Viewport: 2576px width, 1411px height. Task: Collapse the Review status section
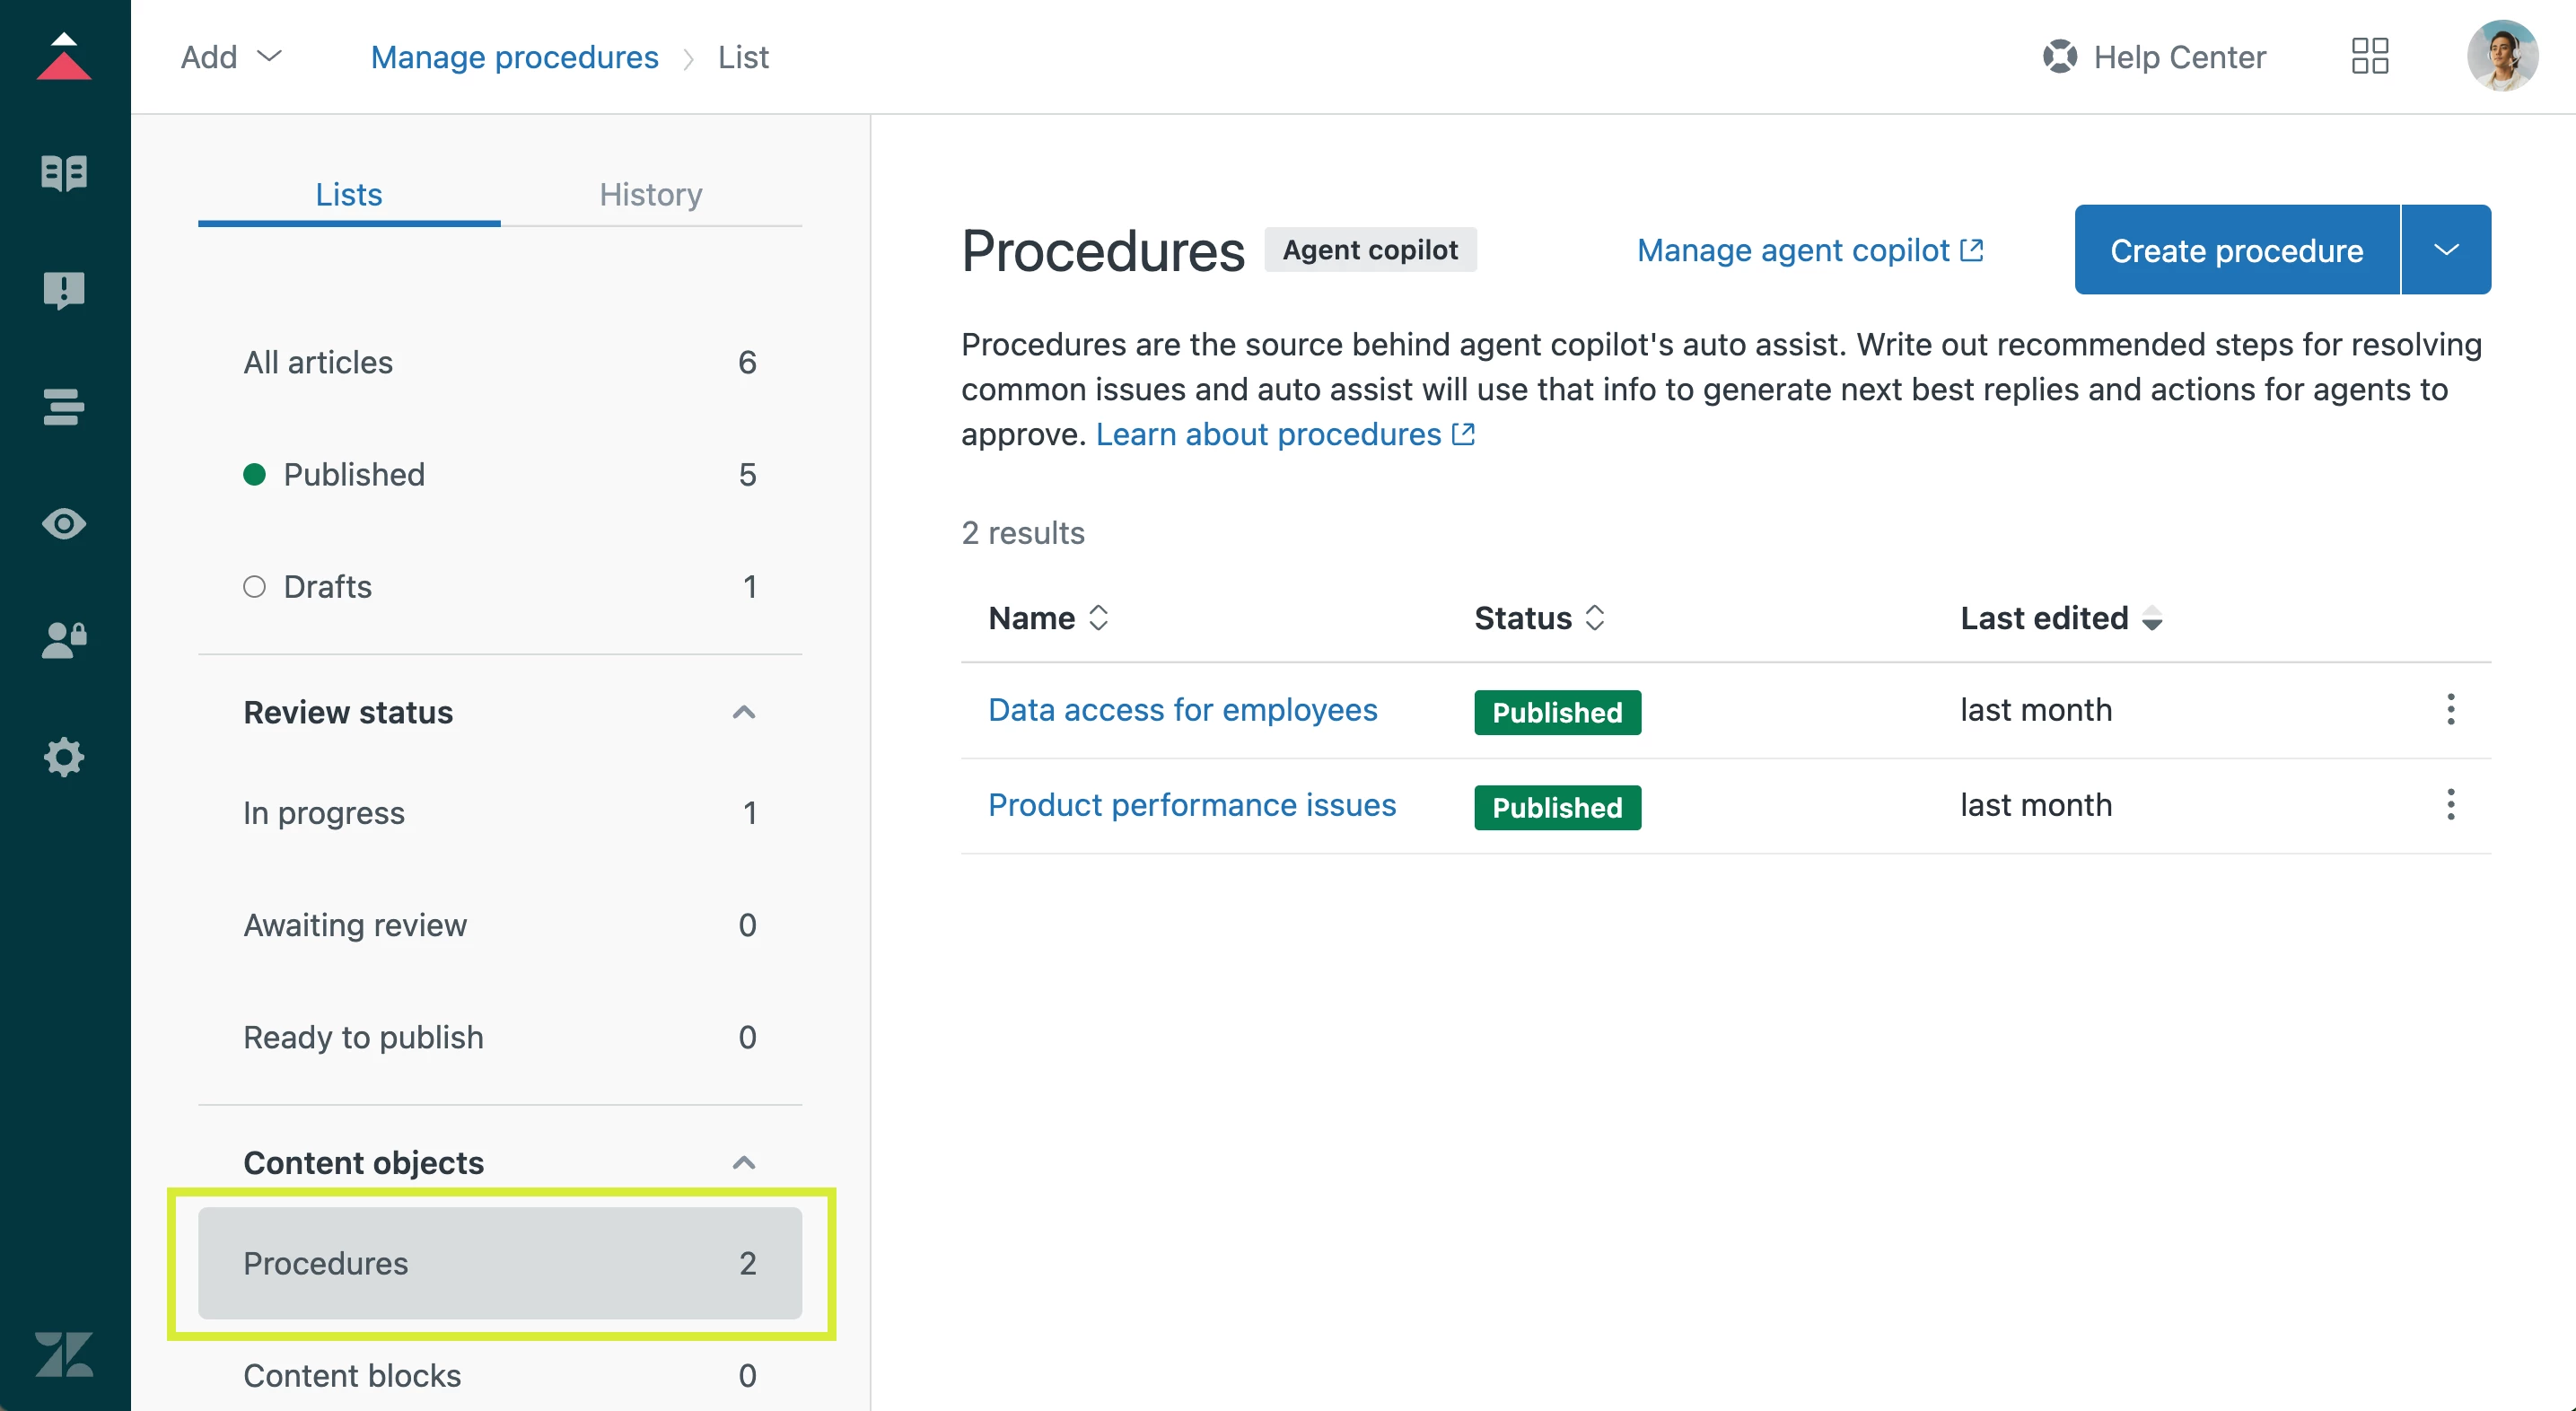tap(743, 712)
